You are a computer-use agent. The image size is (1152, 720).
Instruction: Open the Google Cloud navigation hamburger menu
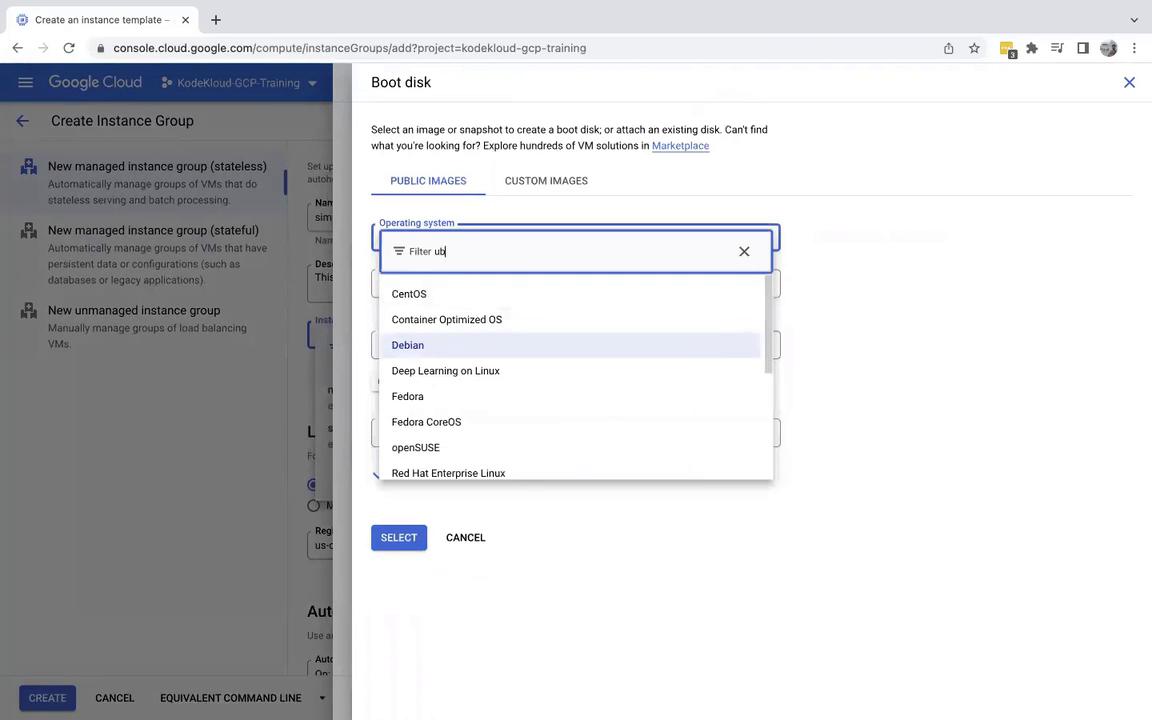(x=25, y=83)
